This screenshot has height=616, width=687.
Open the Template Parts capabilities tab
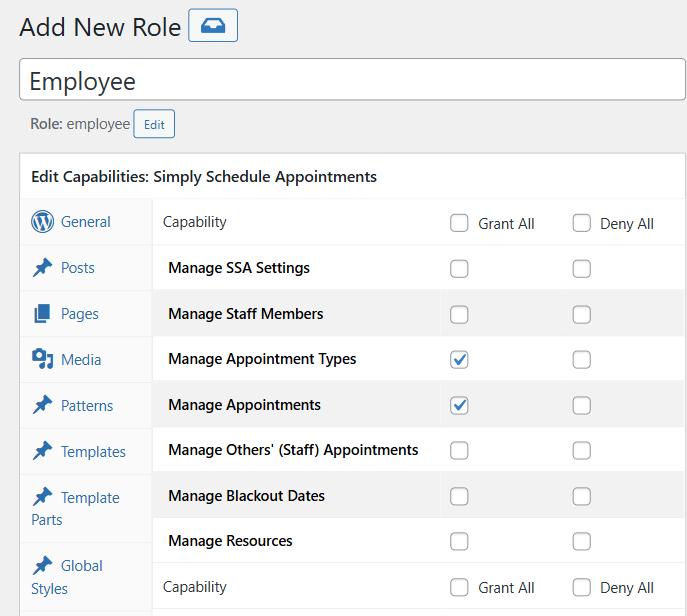(86, 508)
